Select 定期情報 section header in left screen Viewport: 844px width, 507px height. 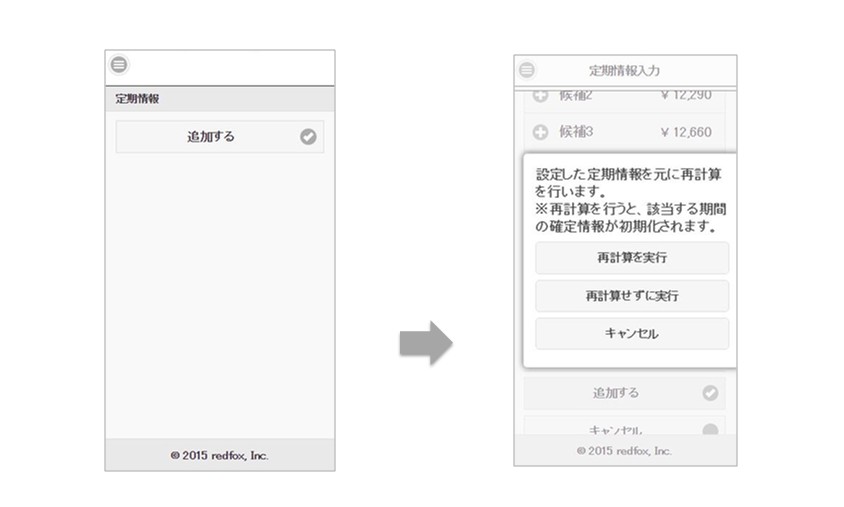[220, 98]
